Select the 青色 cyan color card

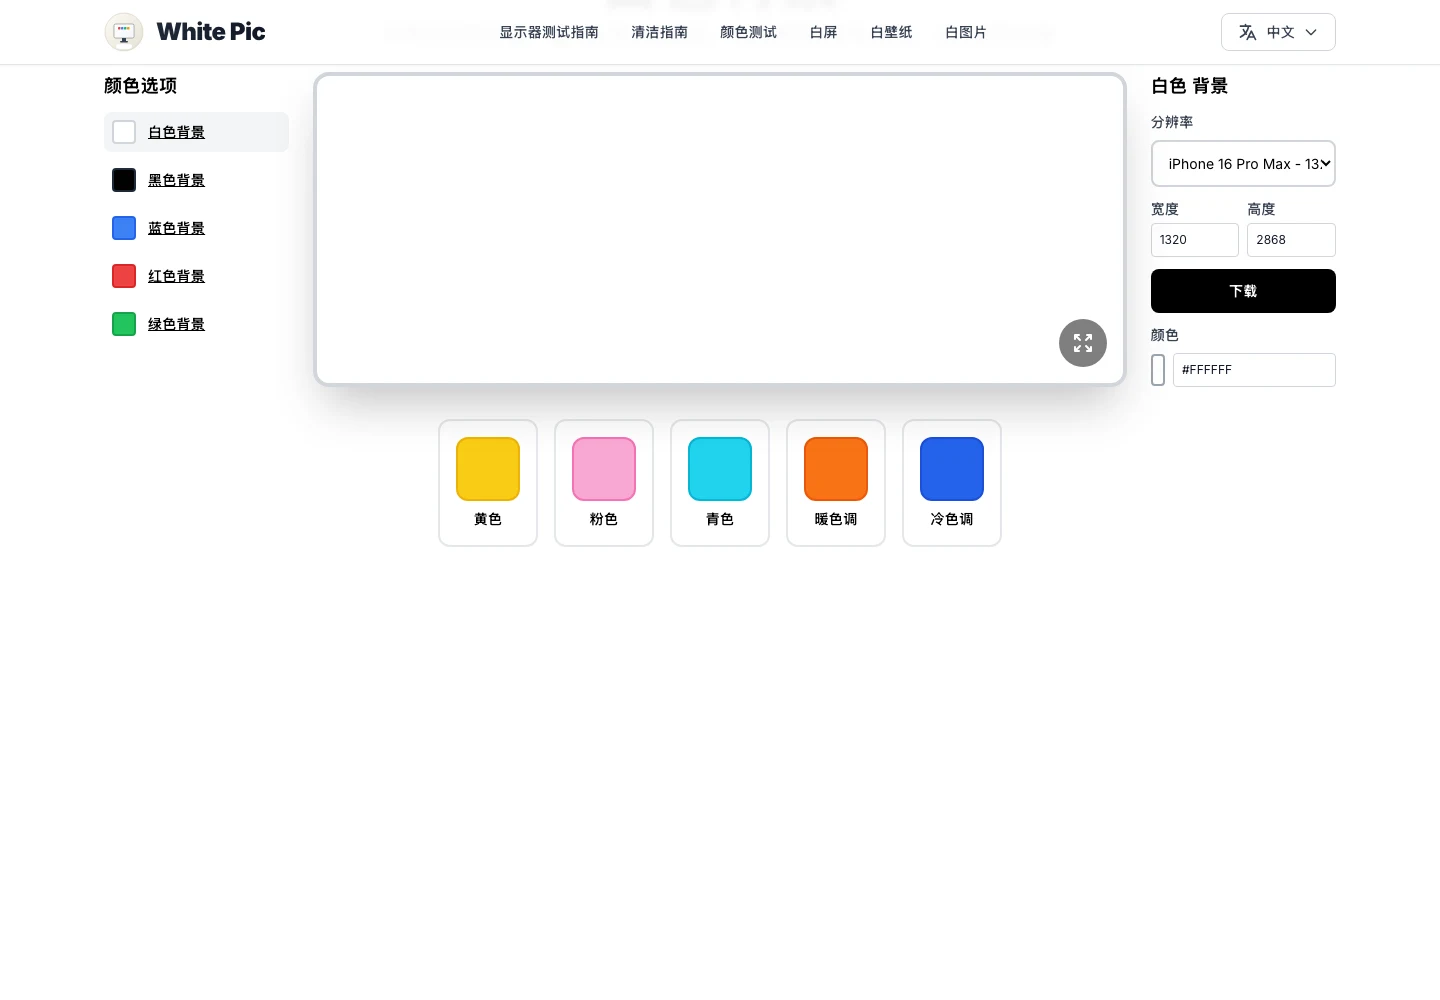coord(720,483)
